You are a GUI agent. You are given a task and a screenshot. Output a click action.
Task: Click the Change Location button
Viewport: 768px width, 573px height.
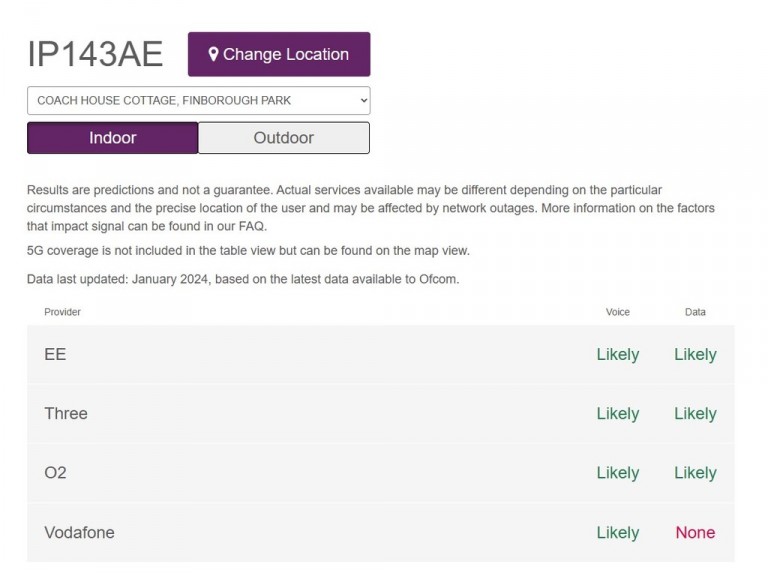[x=279, y=54]
